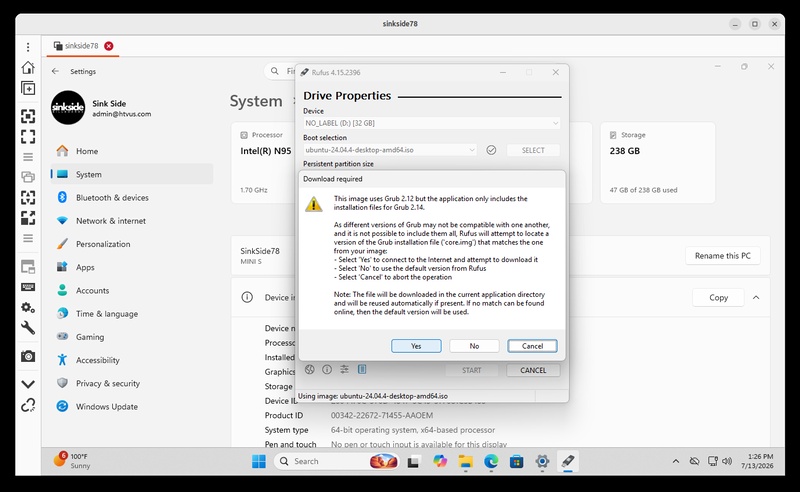Open File Explorer from the taskbar
This screenshot has height=492, width=800.
point(465,461)
